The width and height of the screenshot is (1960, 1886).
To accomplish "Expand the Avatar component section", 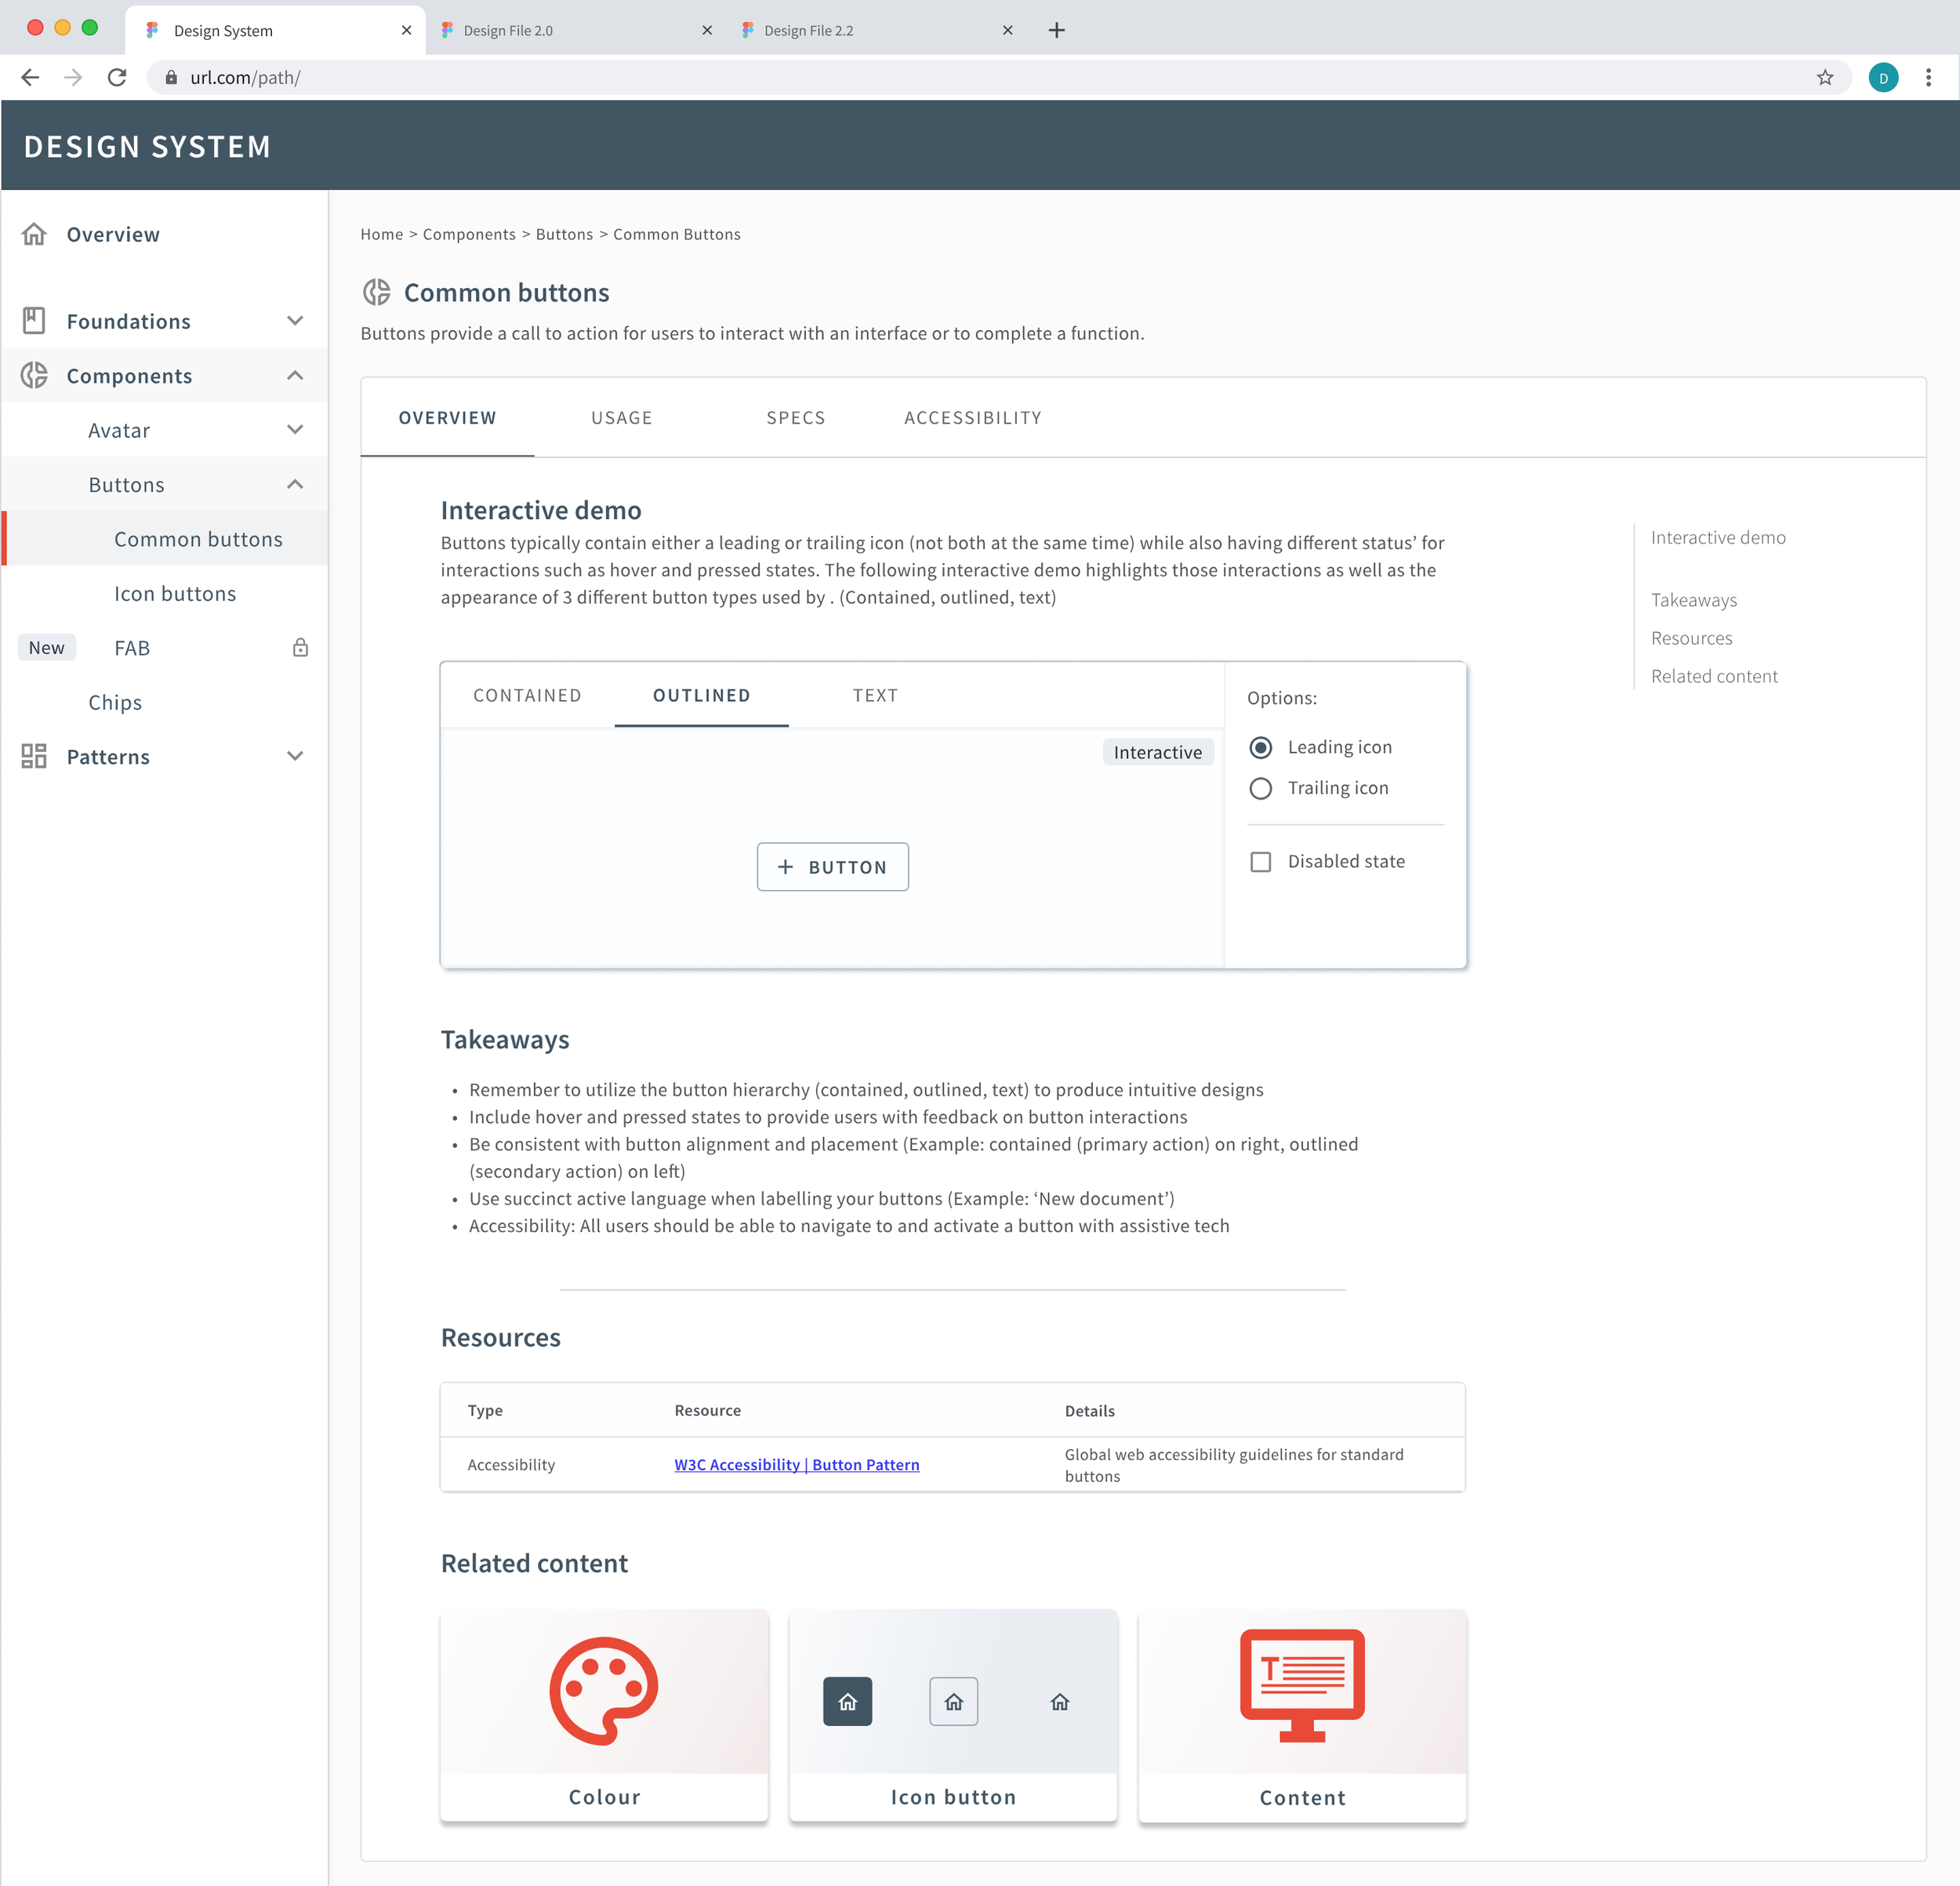I will 295,430.
